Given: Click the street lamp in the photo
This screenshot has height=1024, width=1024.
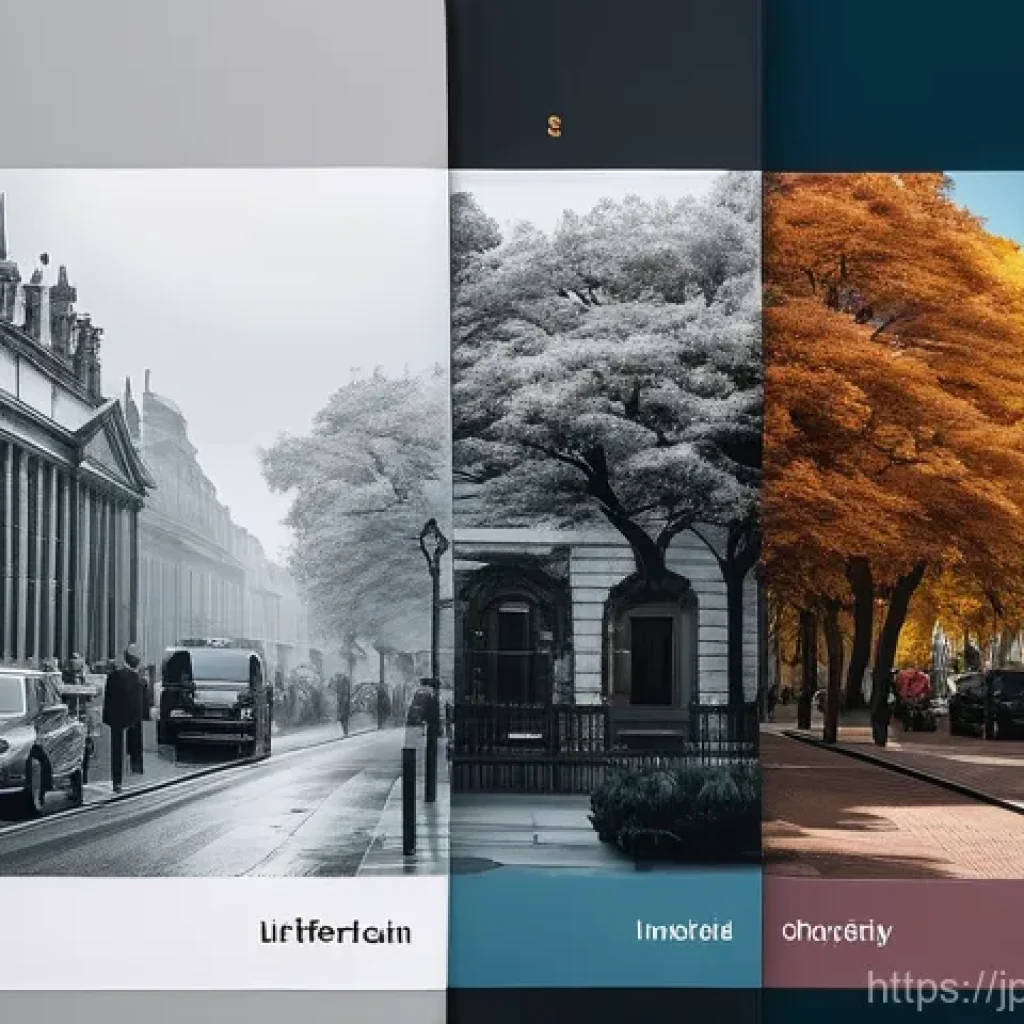Looking at the screenshot, I should tap(433, 660).
